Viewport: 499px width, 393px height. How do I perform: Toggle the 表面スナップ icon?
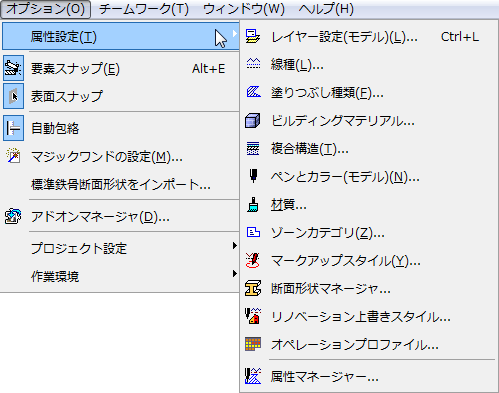(13, 96)
